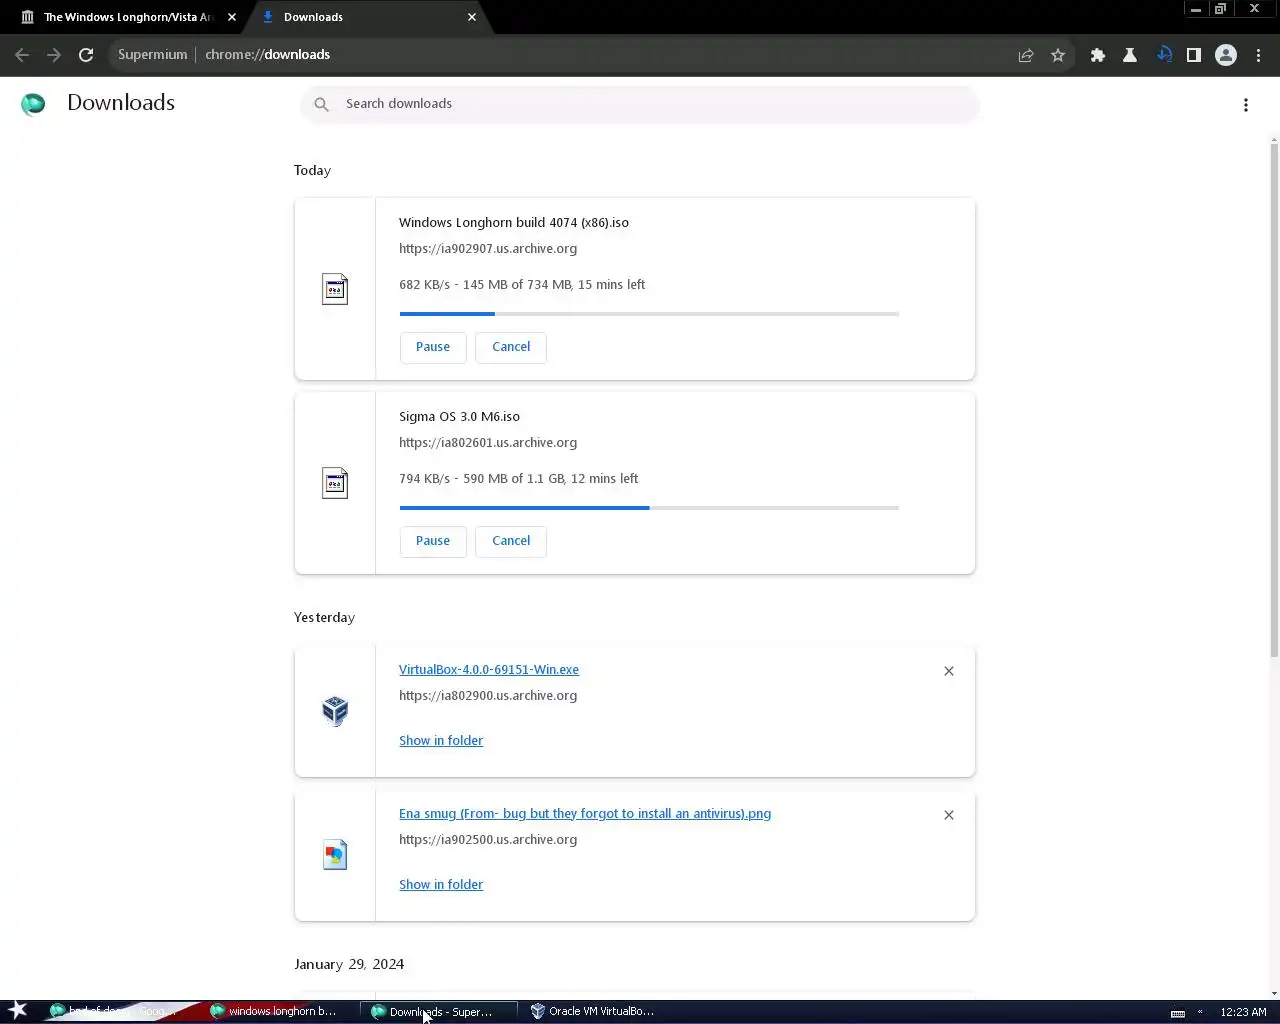Viewport: 1280px width, 1024px height.
Task: Cancel the Sigma OS 3.0 M6 download
Action: tap(511, 541)
